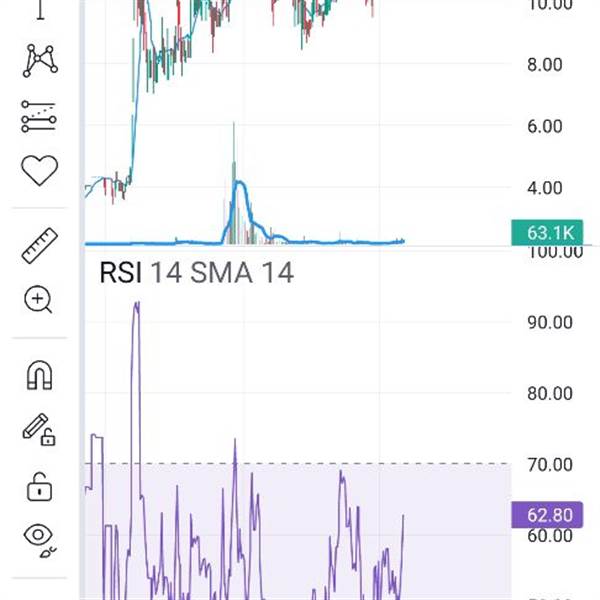
Task: Click the 14 SMA 14 indicator parameters
Action: coord(222,272)
